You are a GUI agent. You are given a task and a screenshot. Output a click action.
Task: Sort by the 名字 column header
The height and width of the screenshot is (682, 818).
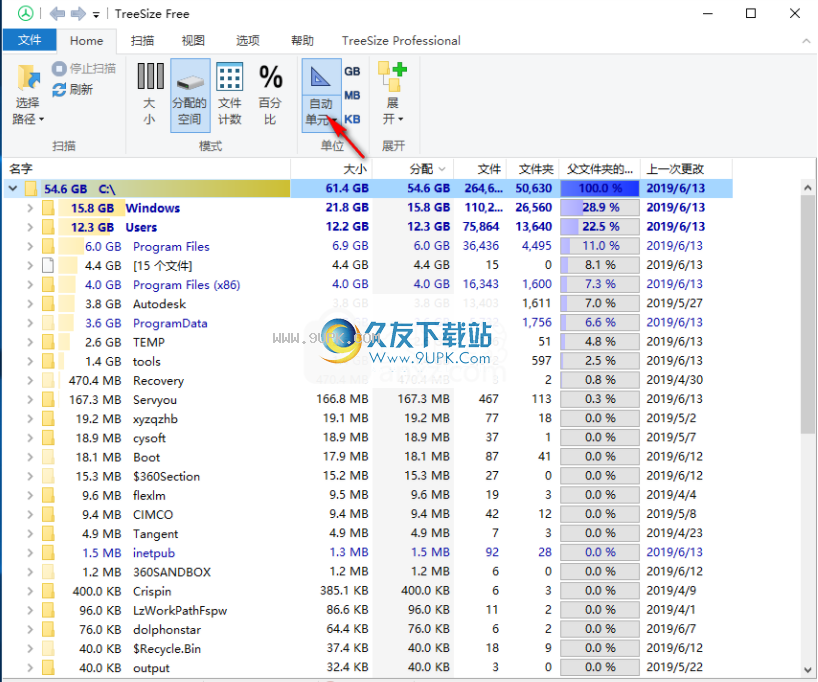point(147,169)
